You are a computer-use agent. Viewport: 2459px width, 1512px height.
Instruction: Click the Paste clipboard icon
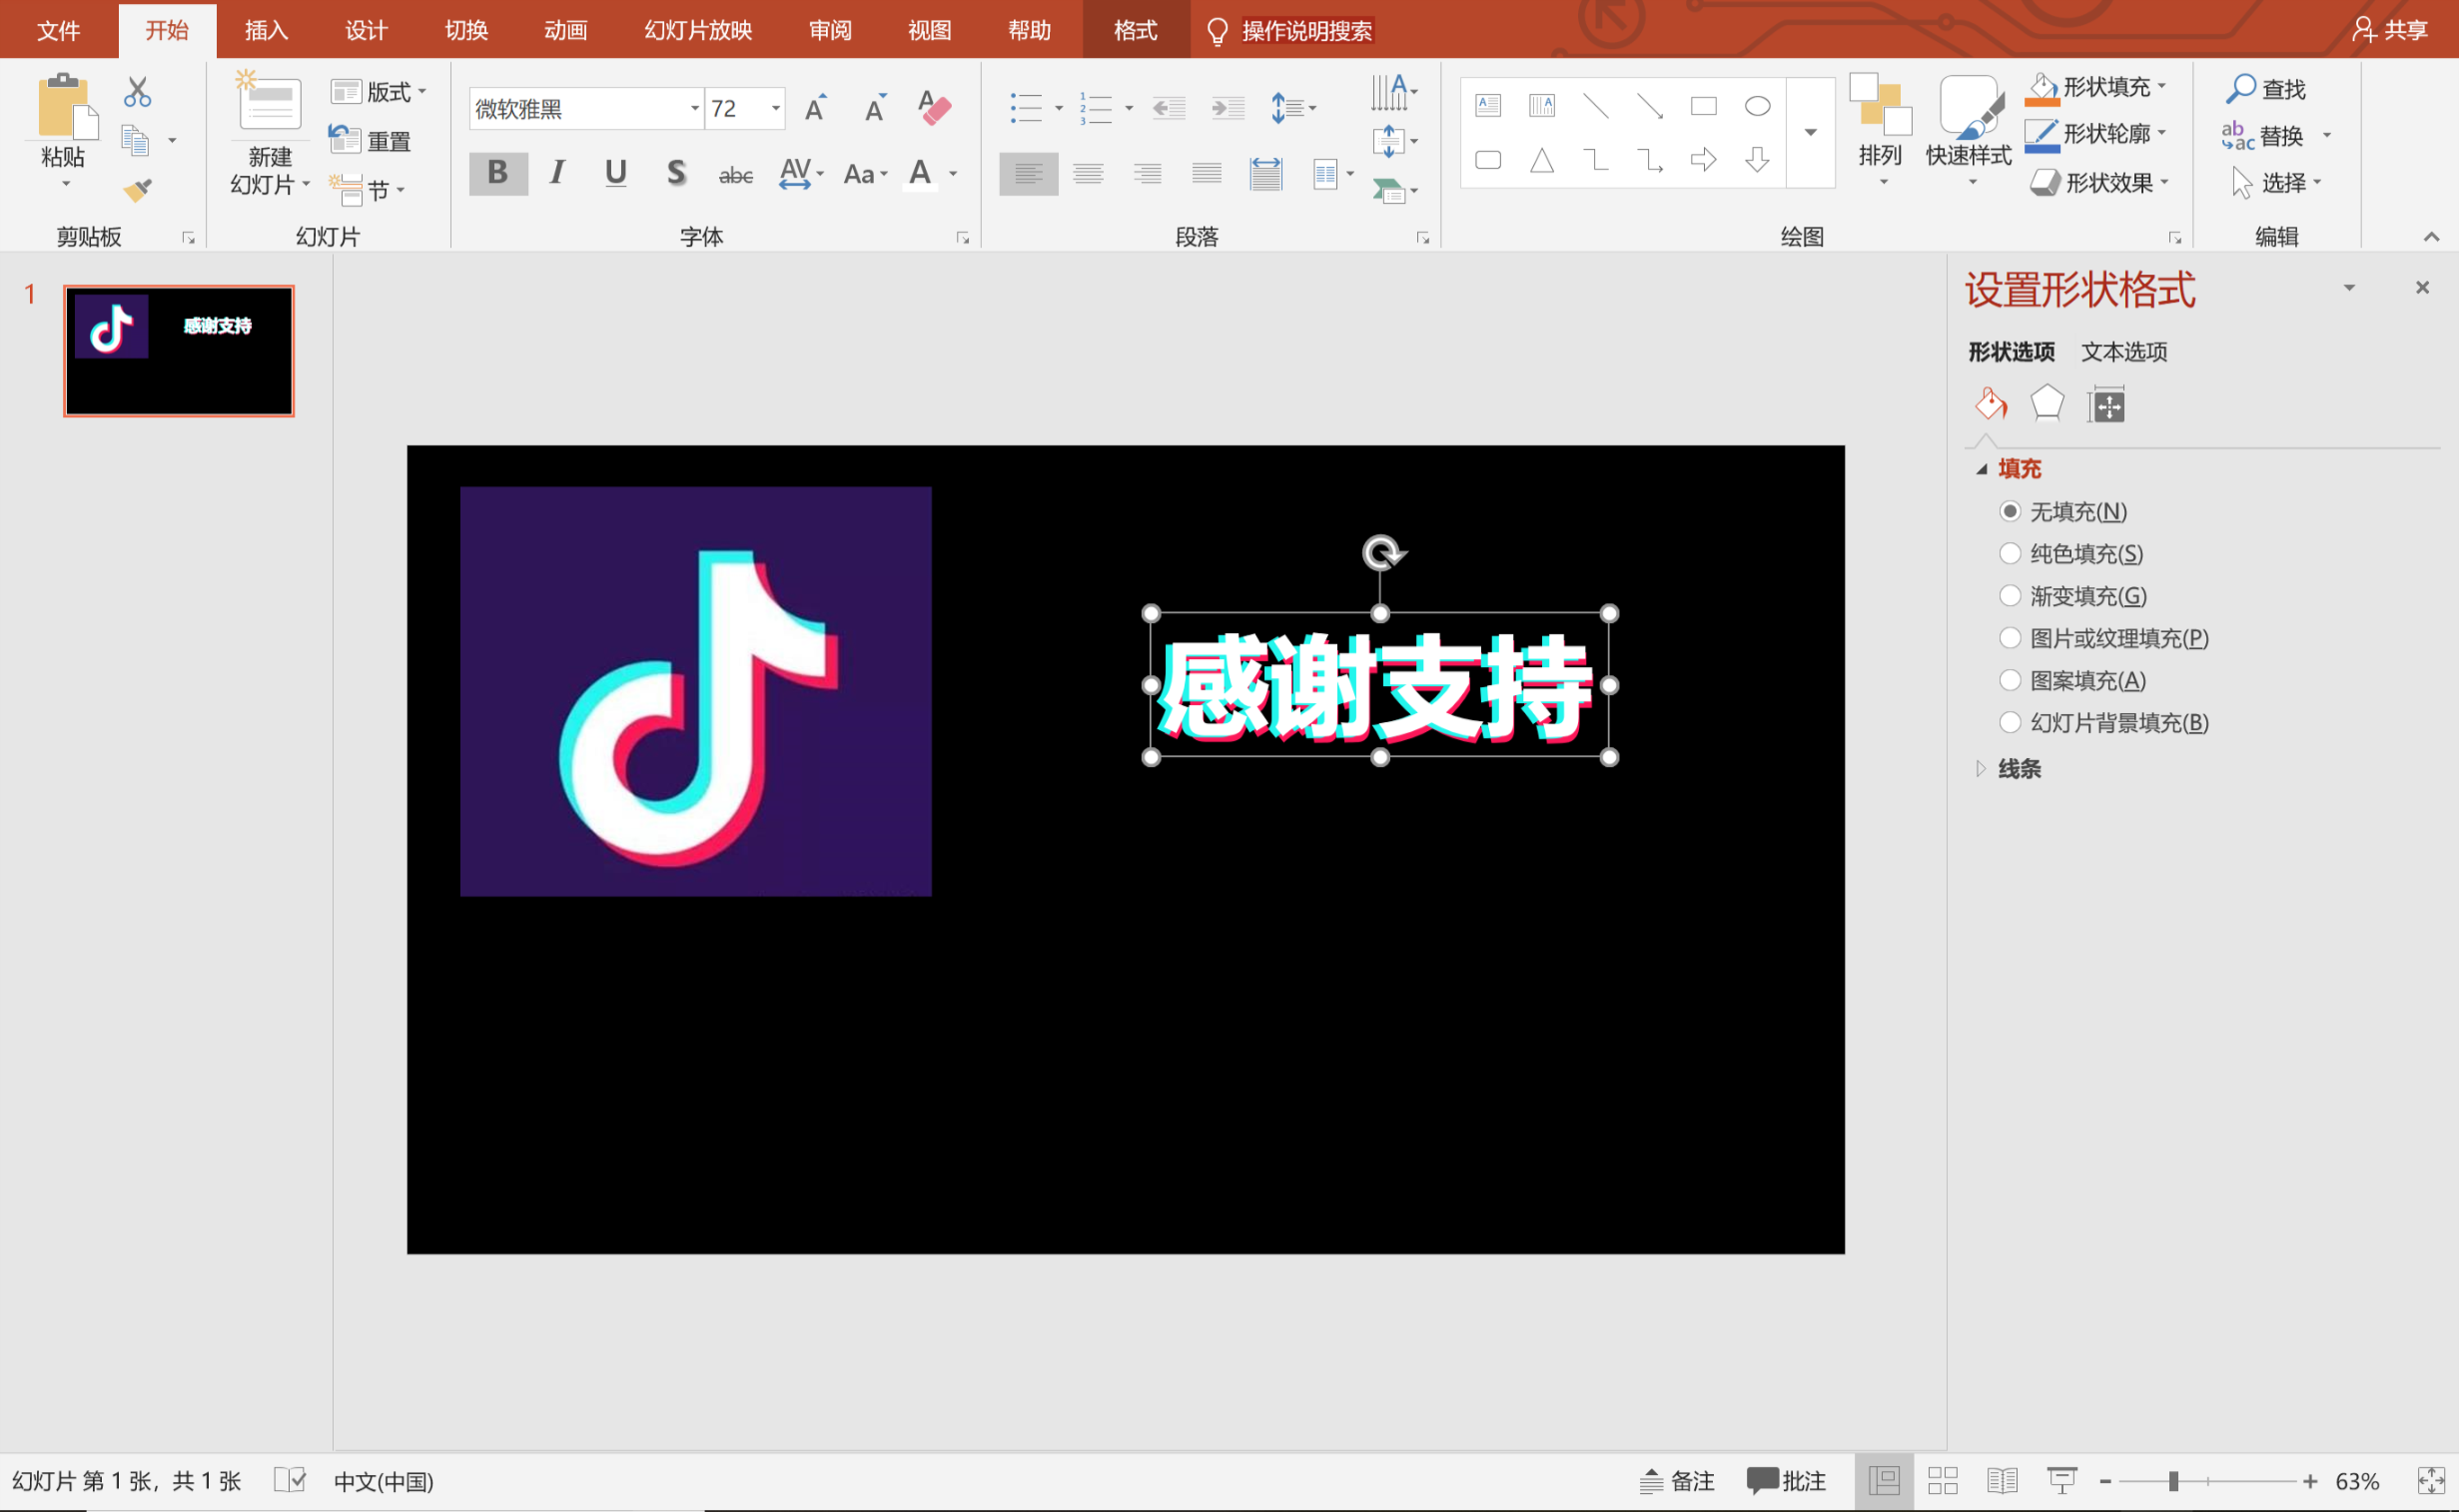pos(66,105)
